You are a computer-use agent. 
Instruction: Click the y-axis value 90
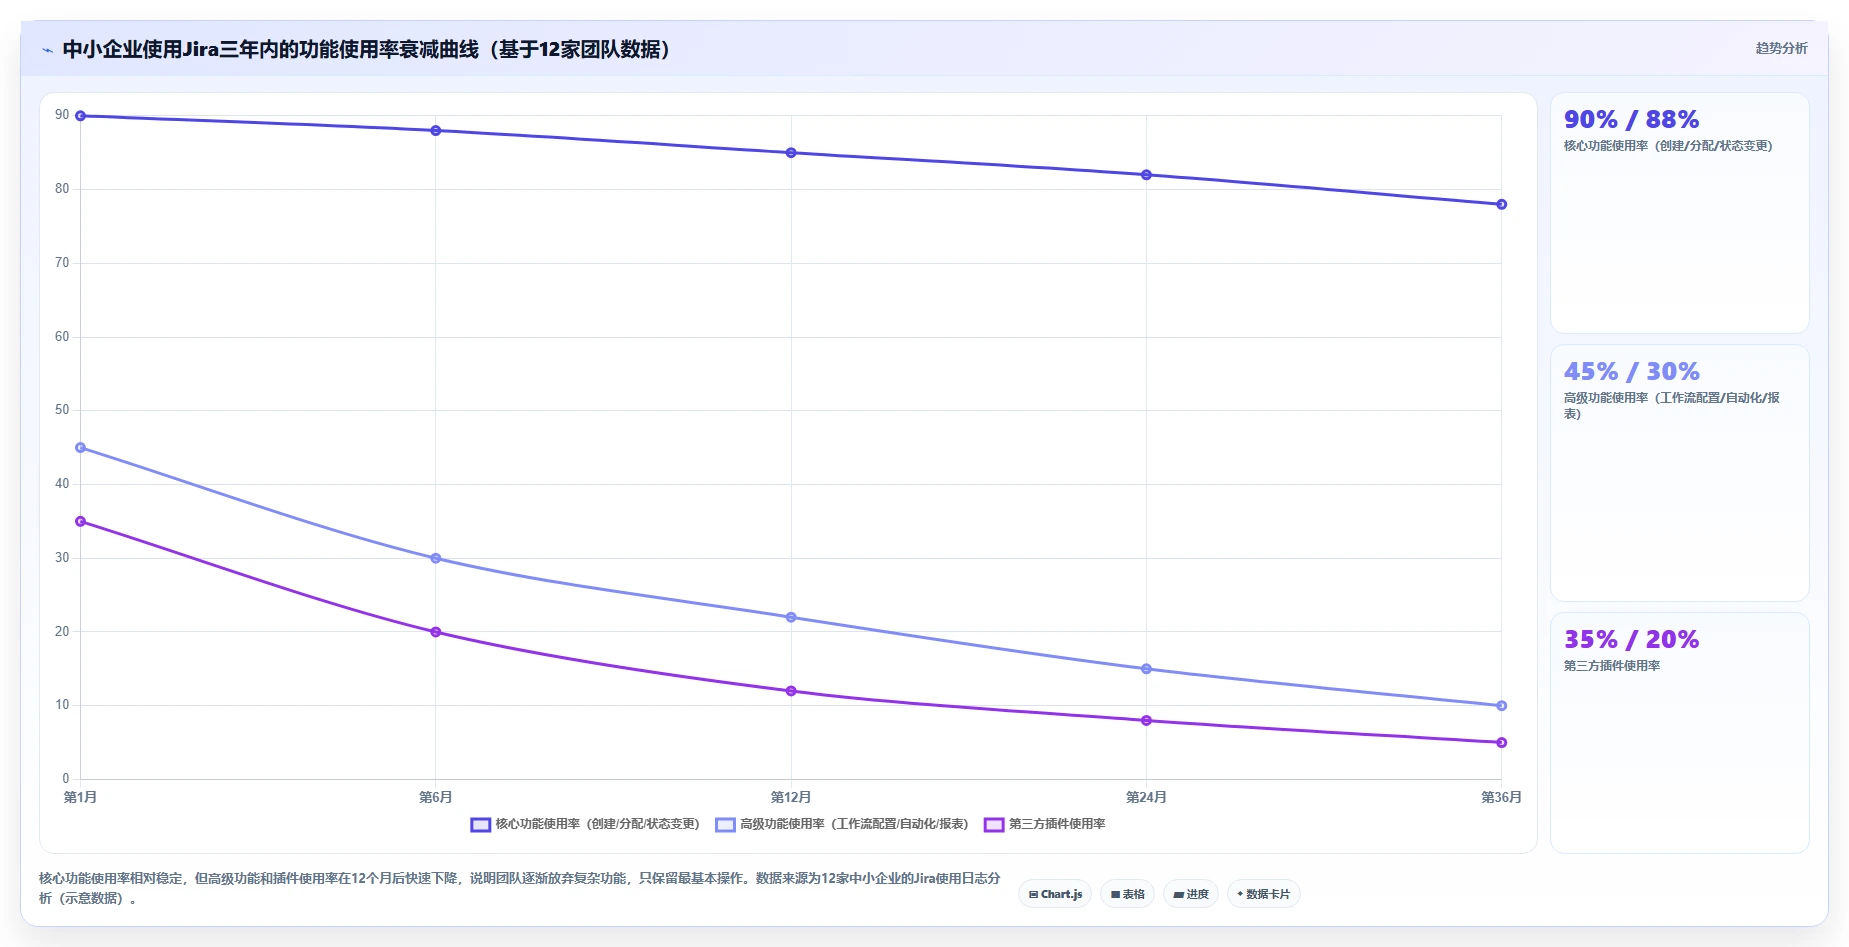tap(62, 115)
